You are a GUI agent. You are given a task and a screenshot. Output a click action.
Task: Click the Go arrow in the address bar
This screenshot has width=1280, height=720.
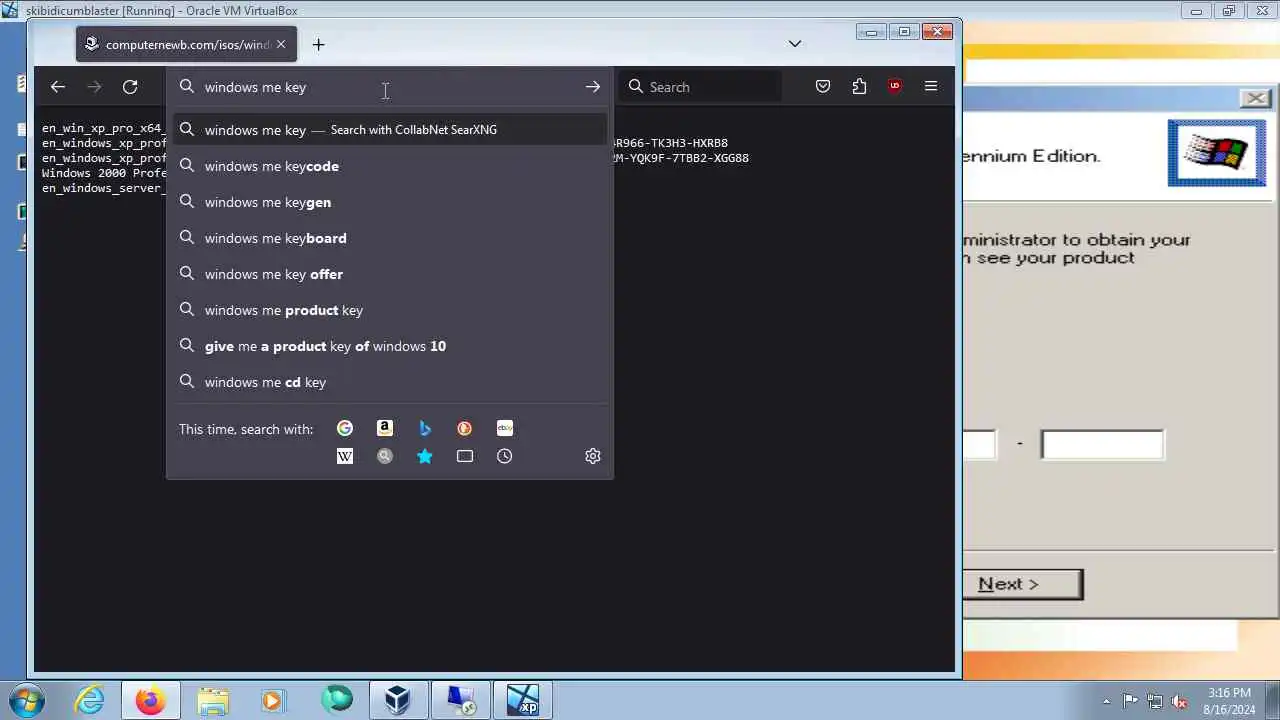pyautogui.click(x=593, y=87)
